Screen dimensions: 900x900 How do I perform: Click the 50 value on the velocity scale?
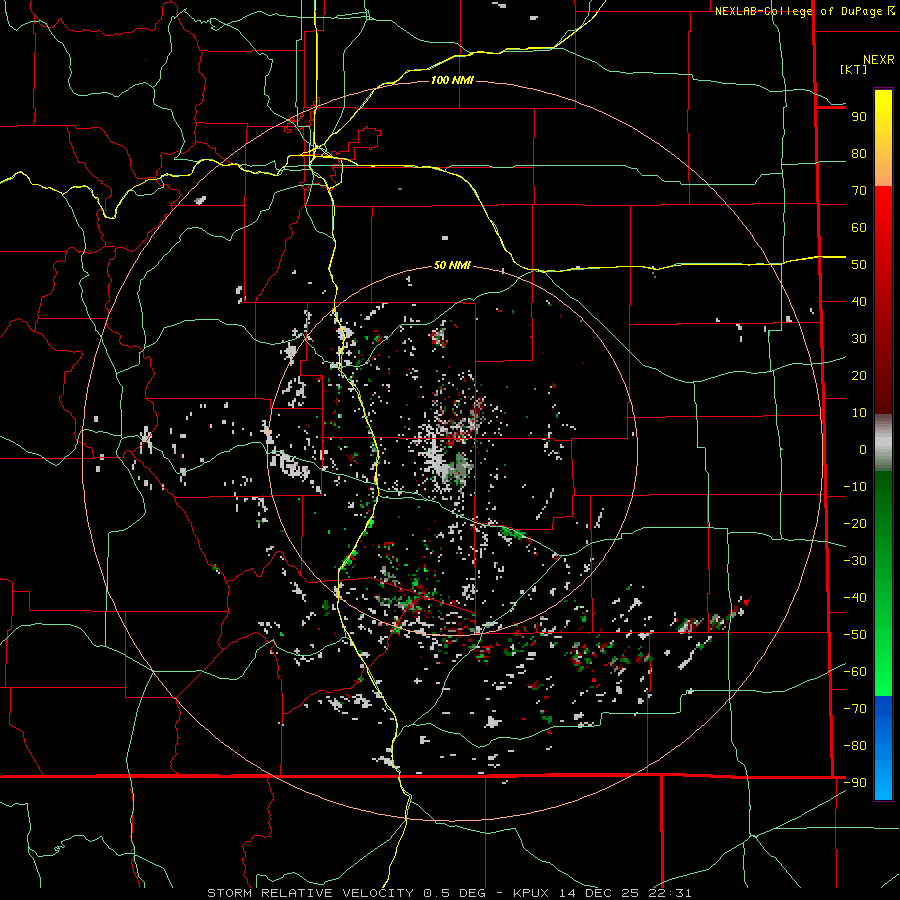click(859, 265)
